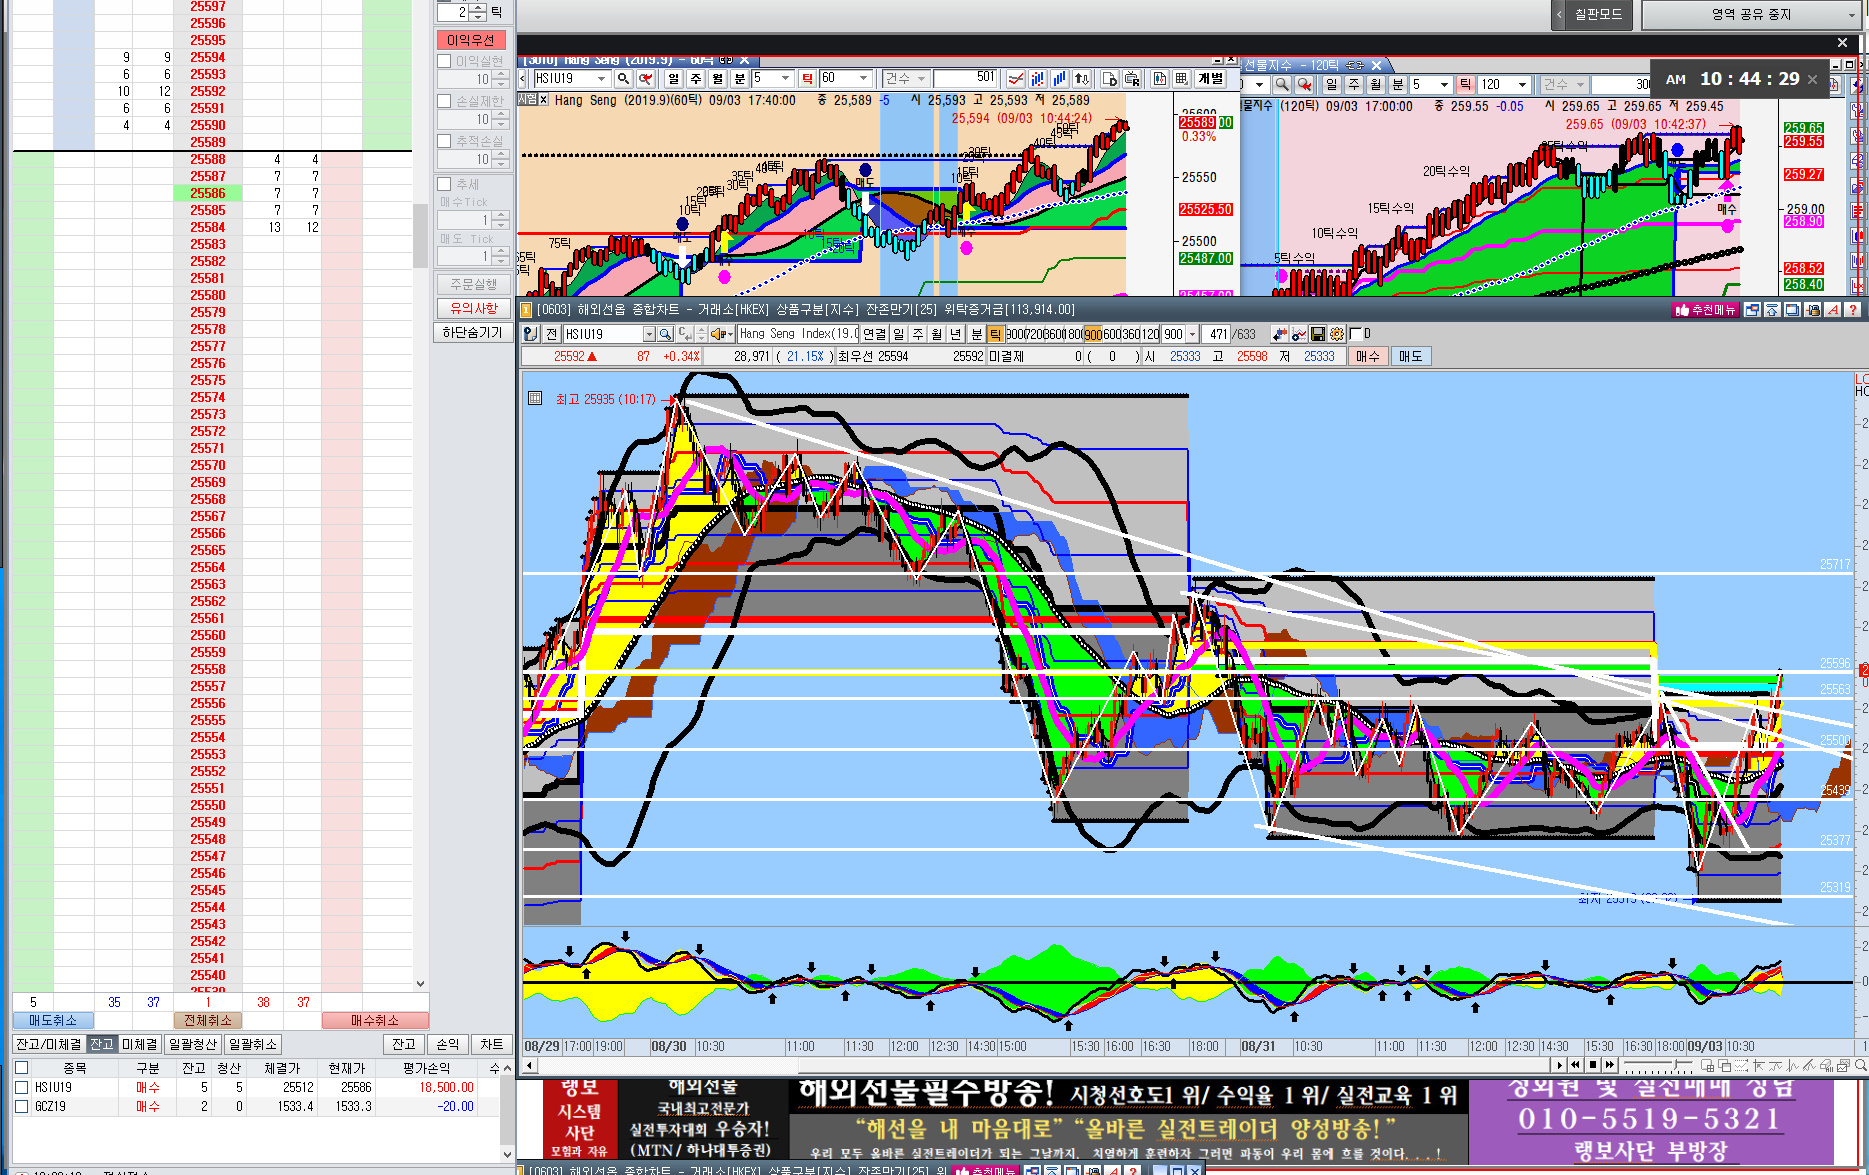
Task: Click the 일괄청산 button
Action: [x=193, y=1044]
